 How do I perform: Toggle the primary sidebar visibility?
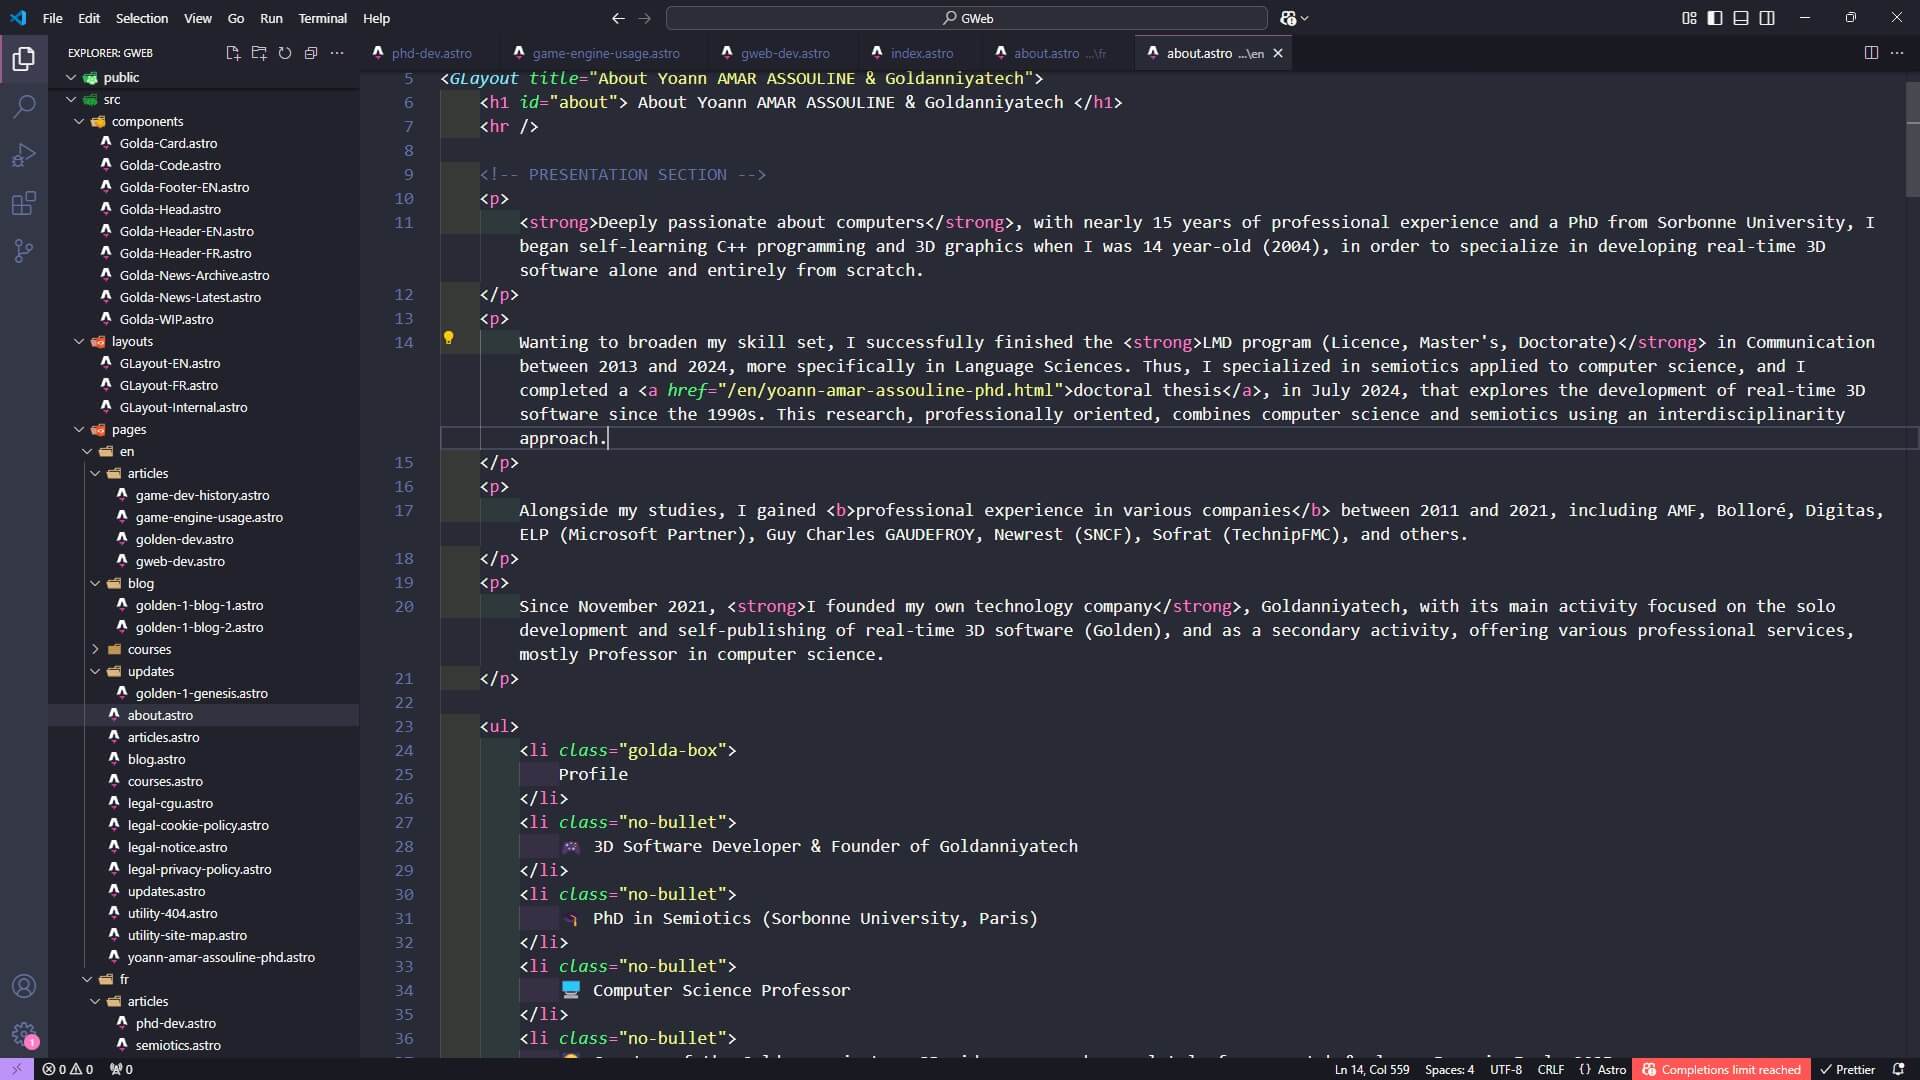click(x=1715, y=18)
